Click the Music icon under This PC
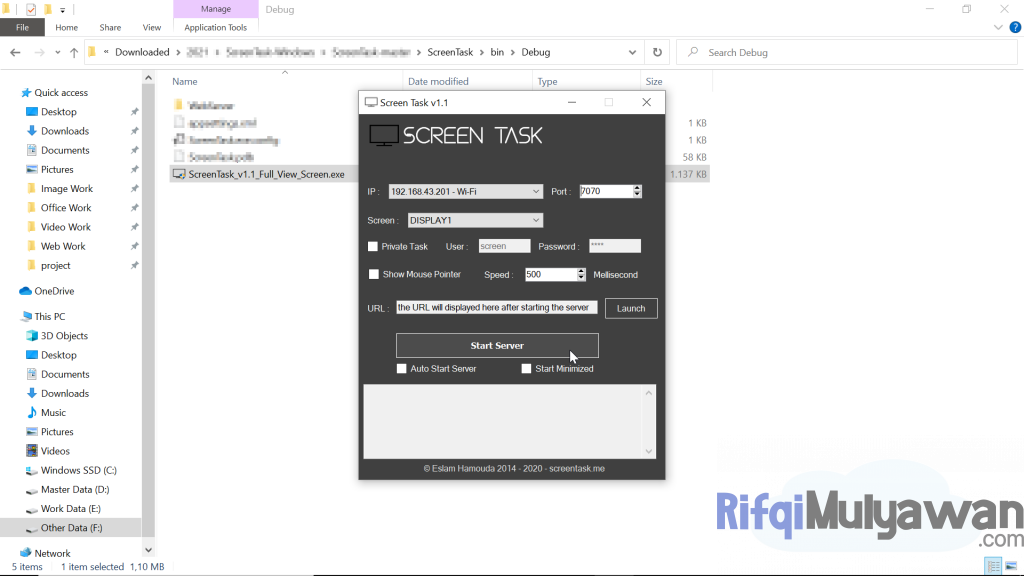The image size is (1024, 576). [31, 413]
